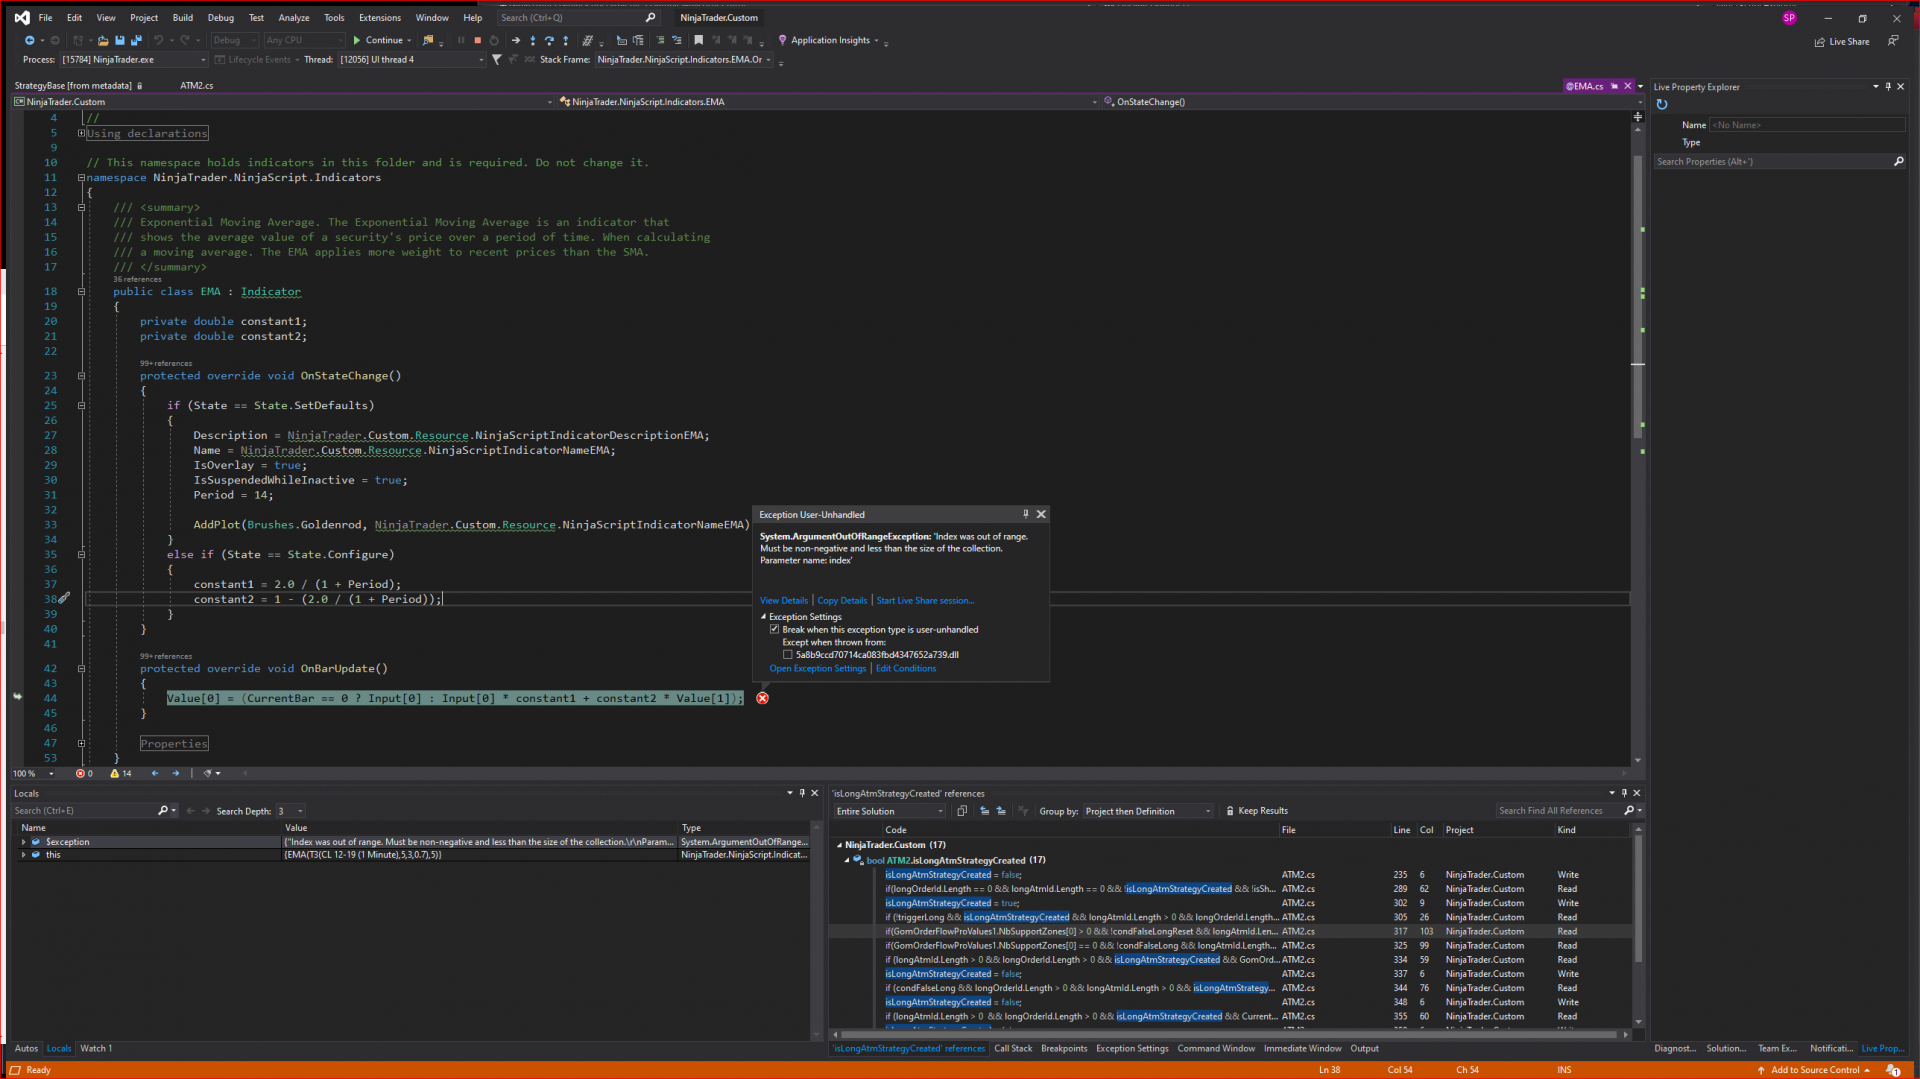Click the Open Exception Settings link
This screenshot has width=1920, height=1079.
[x=817, y=669]
